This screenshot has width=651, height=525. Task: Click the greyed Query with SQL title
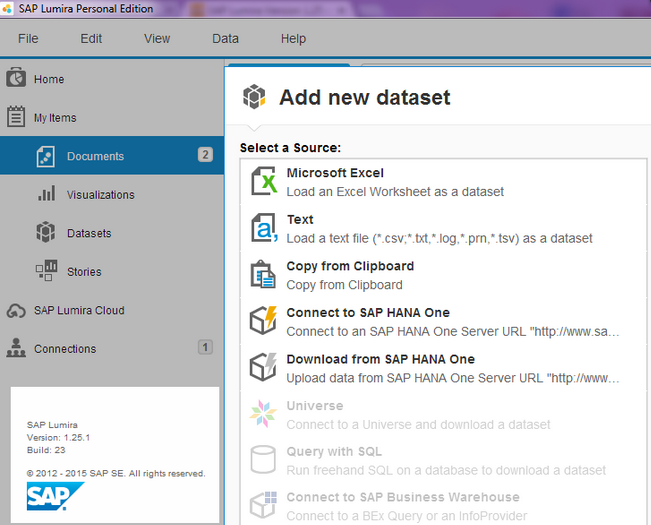(334, 452)
